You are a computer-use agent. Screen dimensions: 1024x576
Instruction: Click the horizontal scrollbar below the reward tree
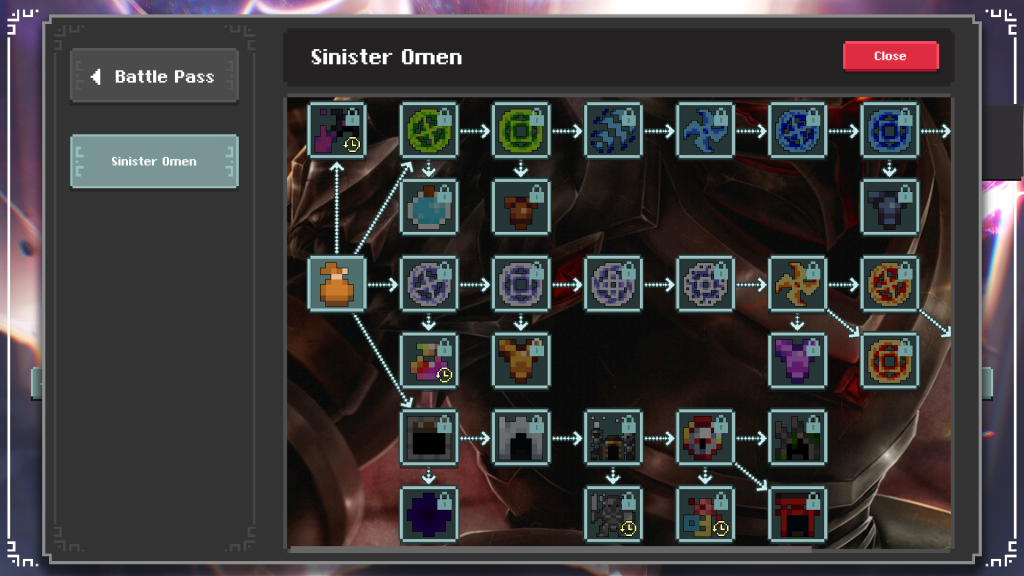[552, 549]
